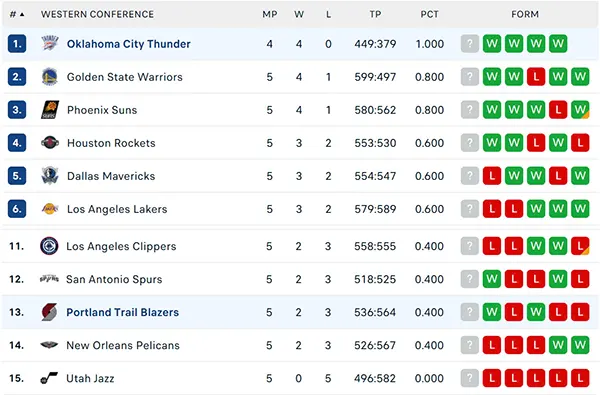Click the Western Conference column header
This screenshot has height=395, width=600.
(x=98, y=15)
